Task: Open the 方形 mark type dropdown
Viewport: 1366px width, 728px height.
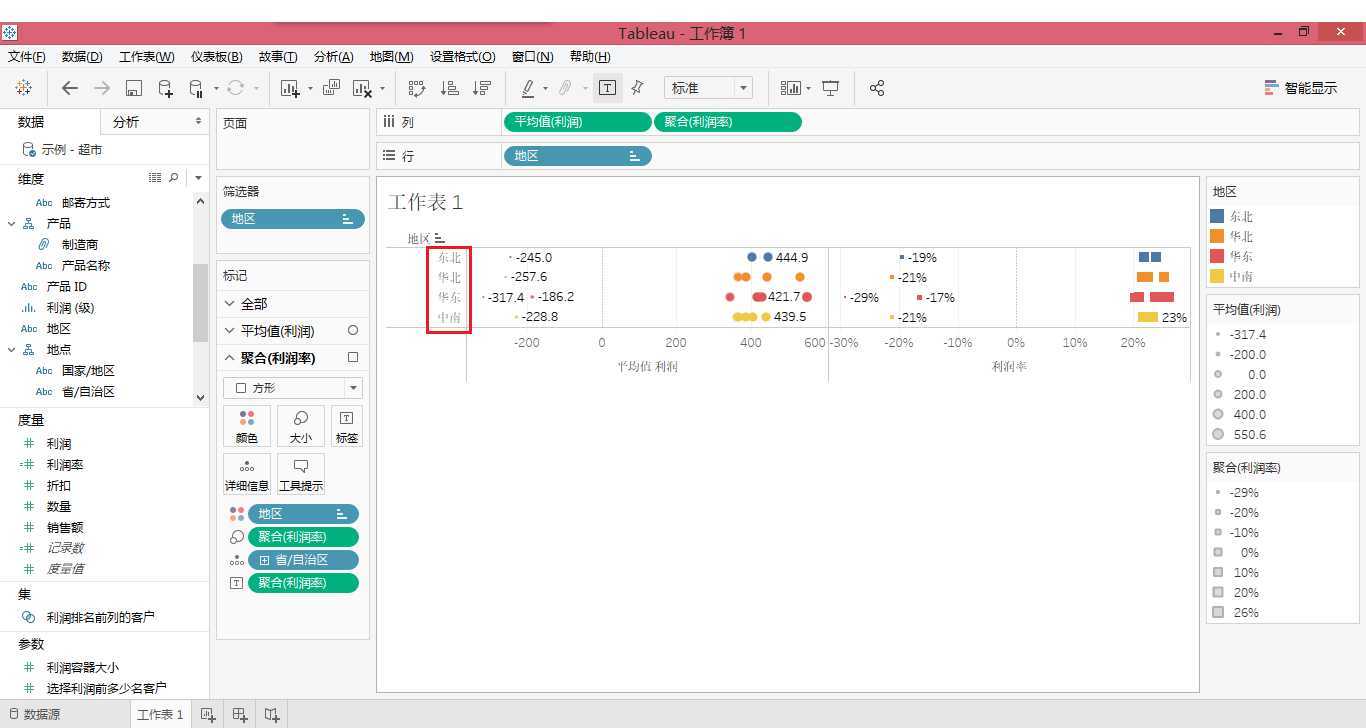Action: [293, 388]
